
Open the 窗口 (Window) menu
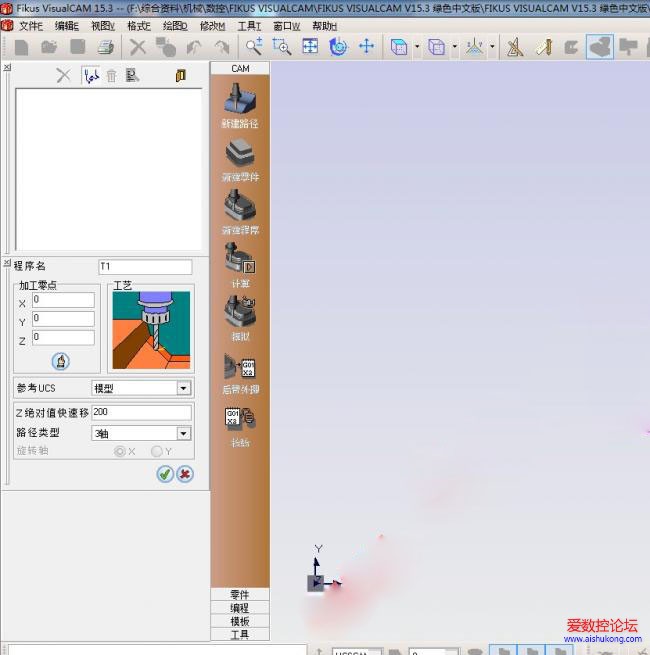click(286, 26)
